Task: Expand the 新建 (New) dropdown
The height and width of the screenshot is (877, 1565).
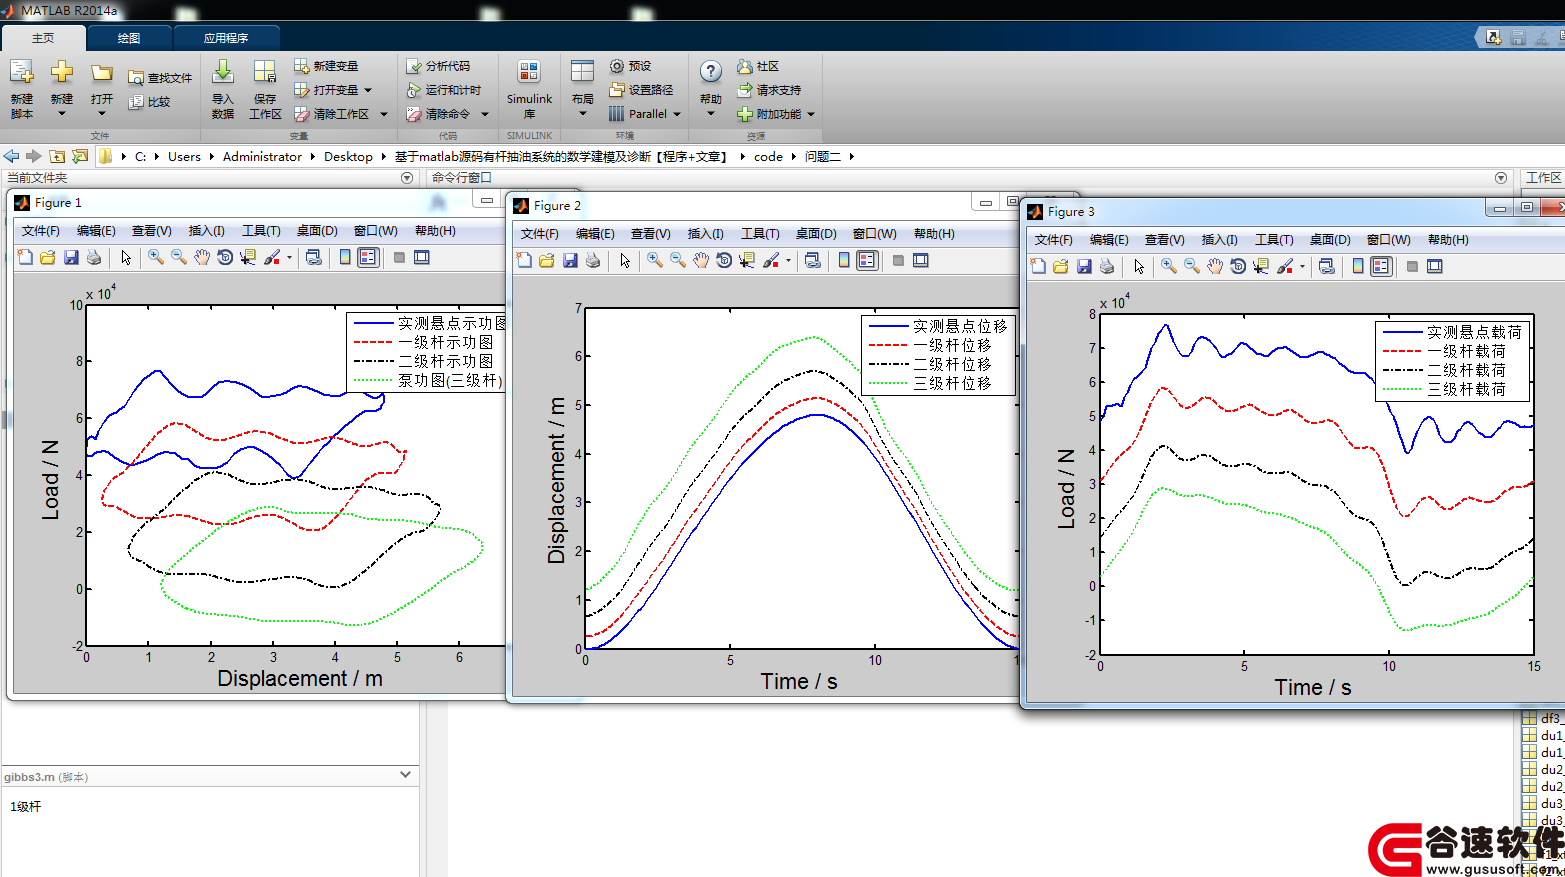Action: tap(62, 114)
